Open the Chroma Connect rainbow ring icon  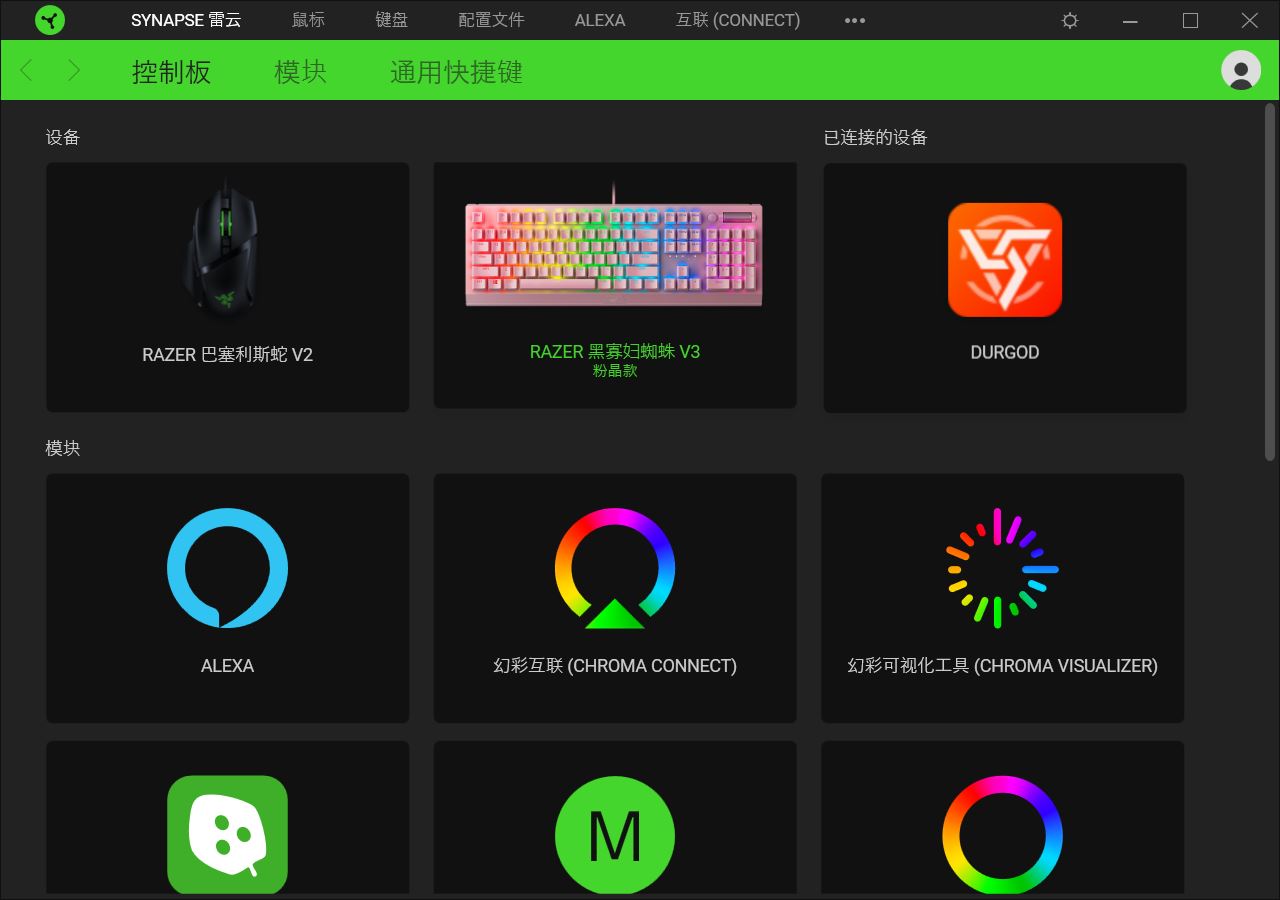(x=615, y=568)
